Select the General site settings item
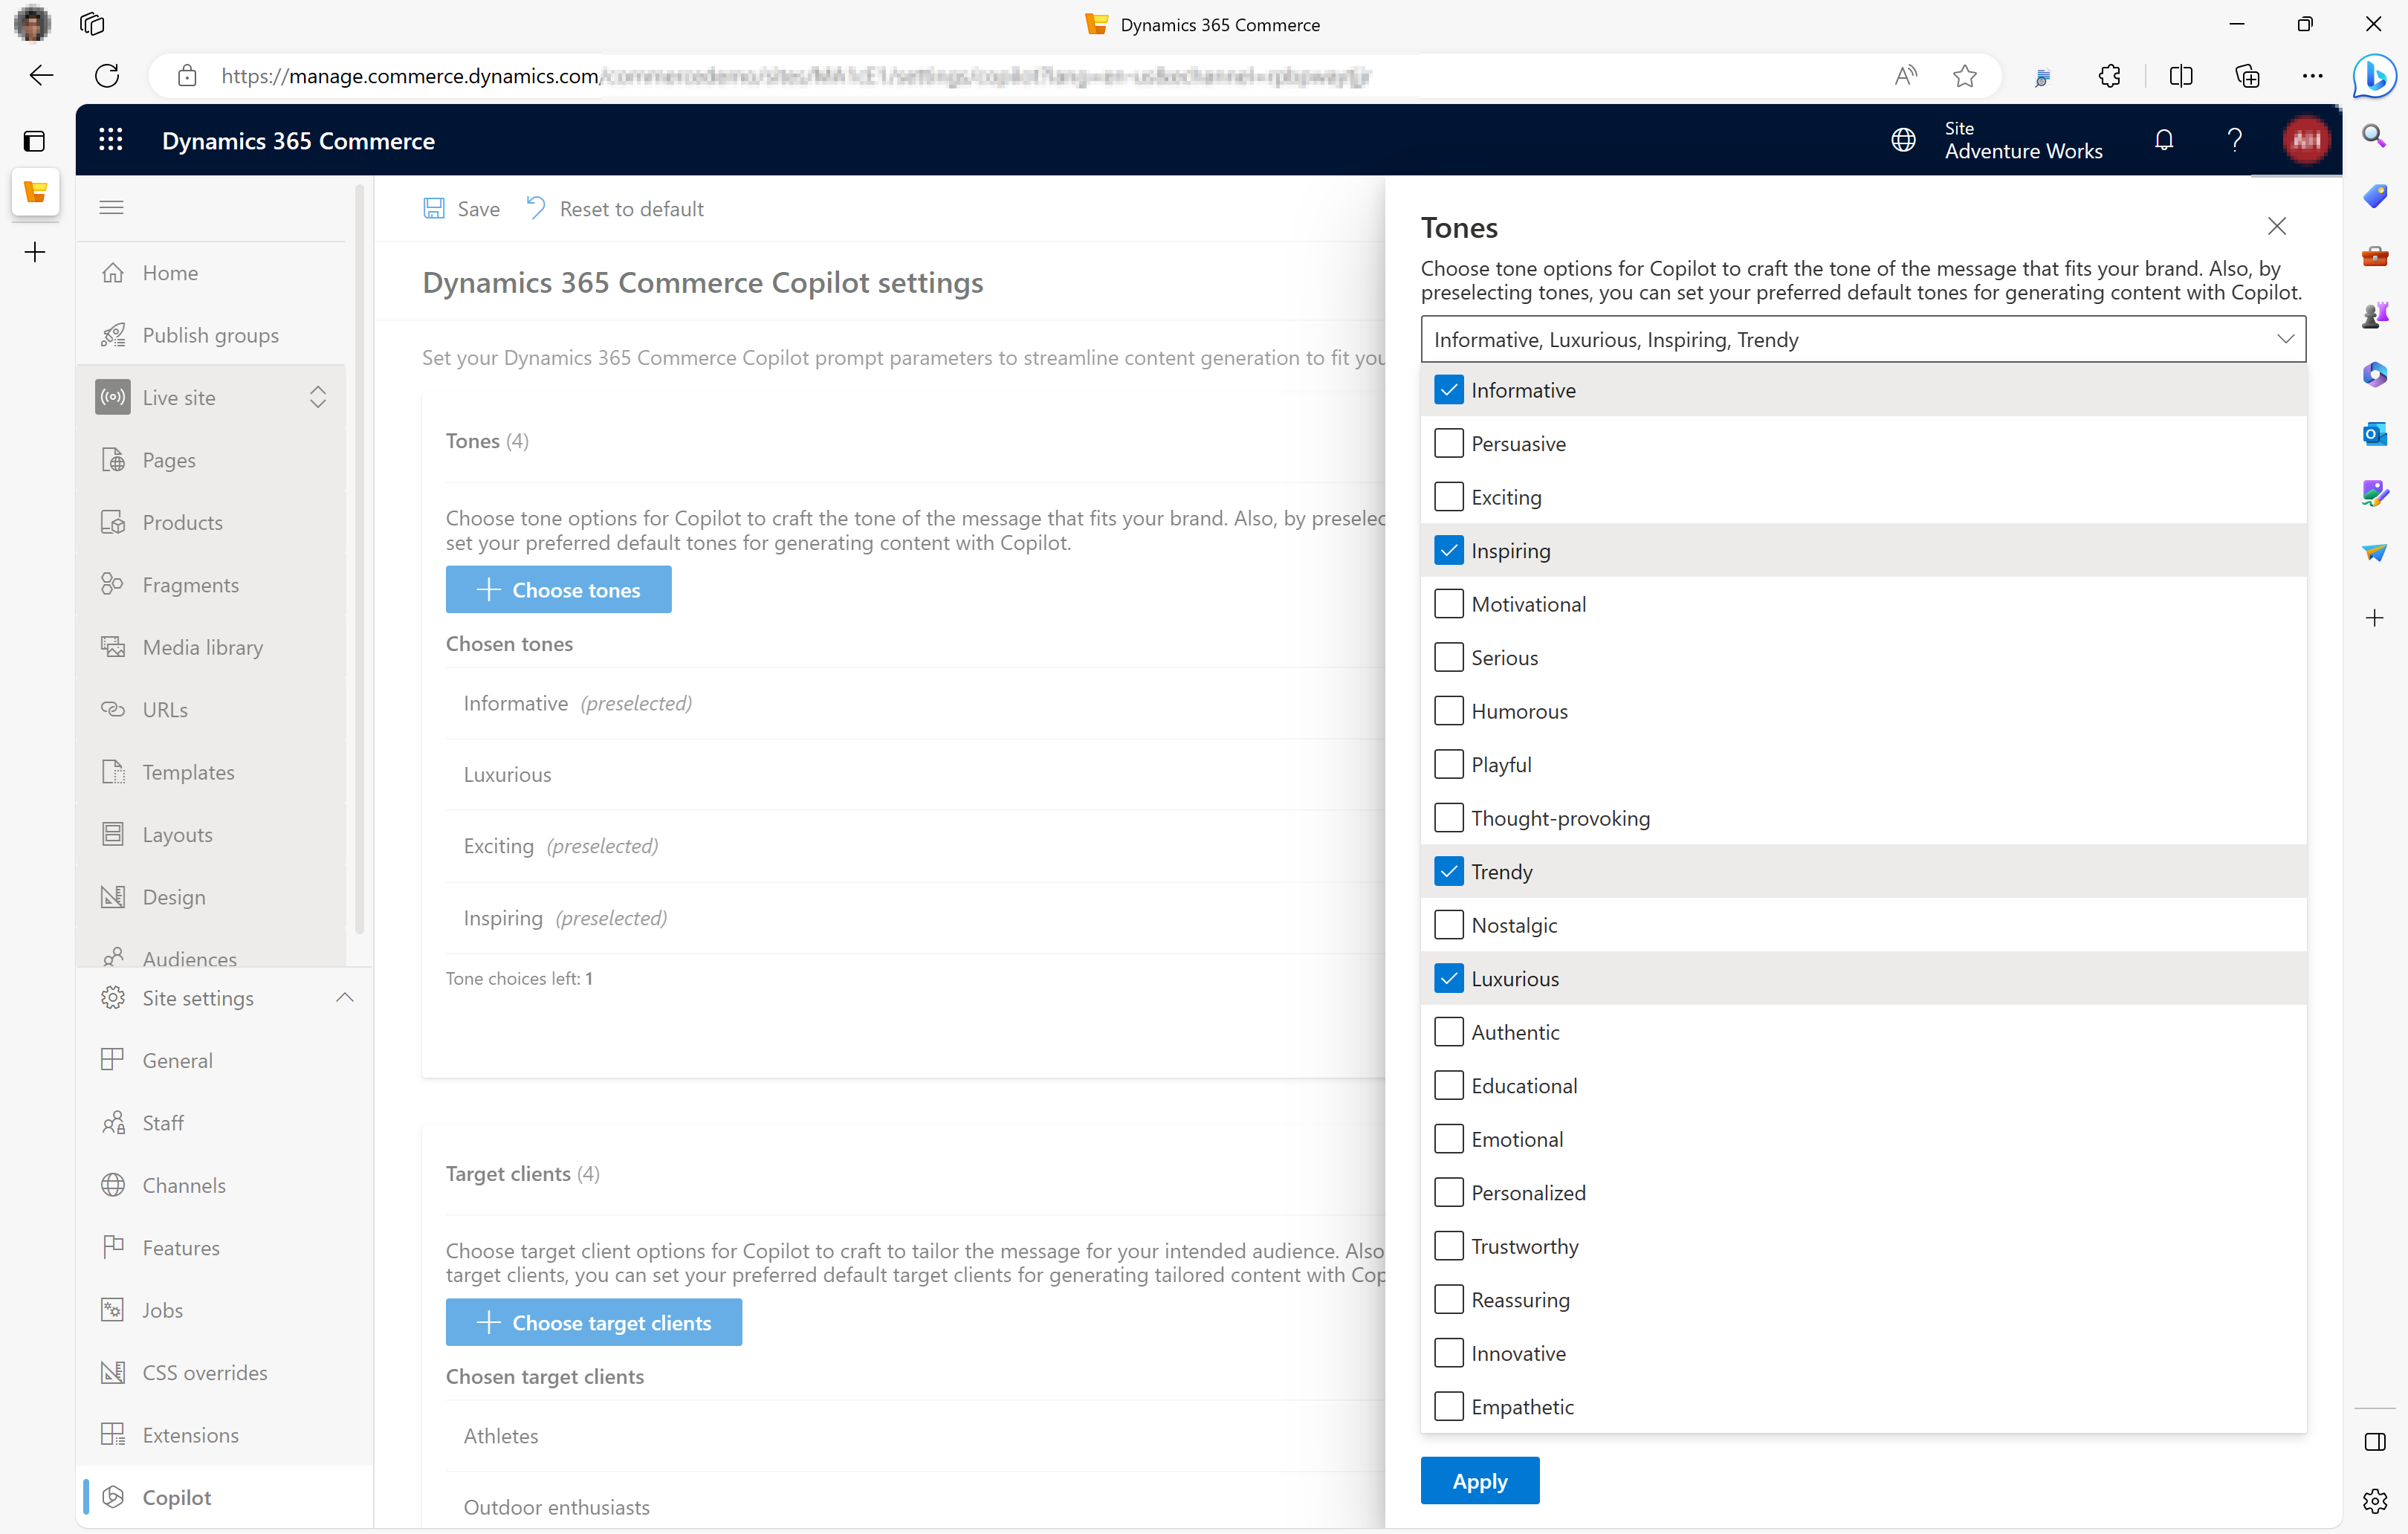The image size is (2408, 1534). [178, 1058]
